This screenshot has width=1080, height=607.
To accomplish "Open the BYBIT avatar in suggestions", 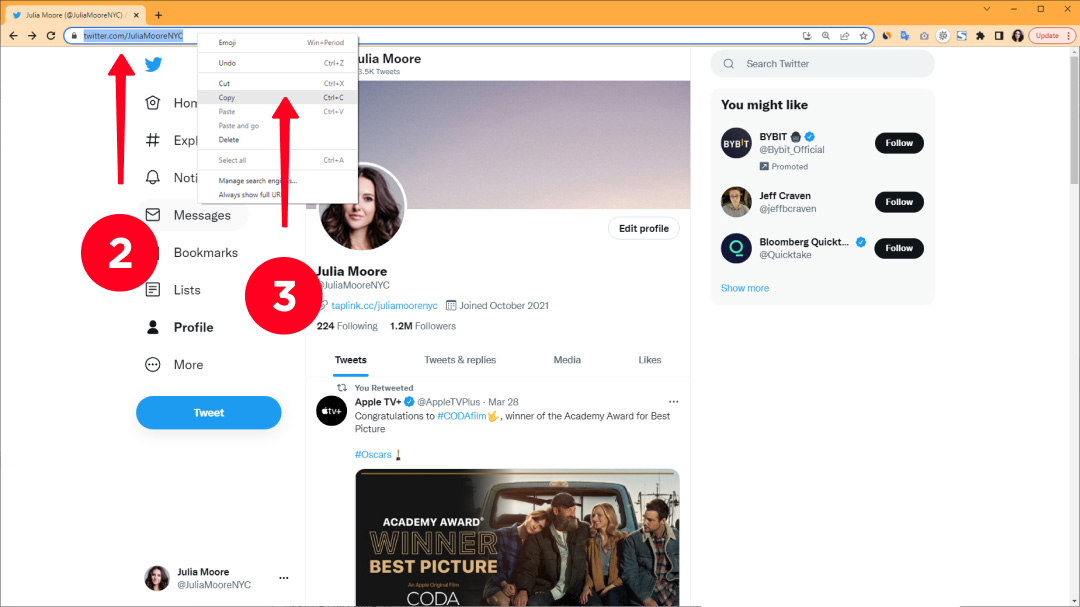I will click(736, 143).
